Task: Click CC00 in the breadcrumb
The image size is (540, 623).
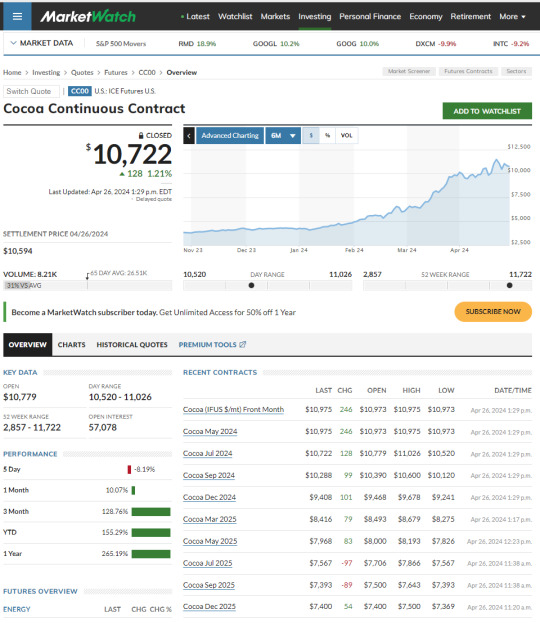Action: pos(147,72)
